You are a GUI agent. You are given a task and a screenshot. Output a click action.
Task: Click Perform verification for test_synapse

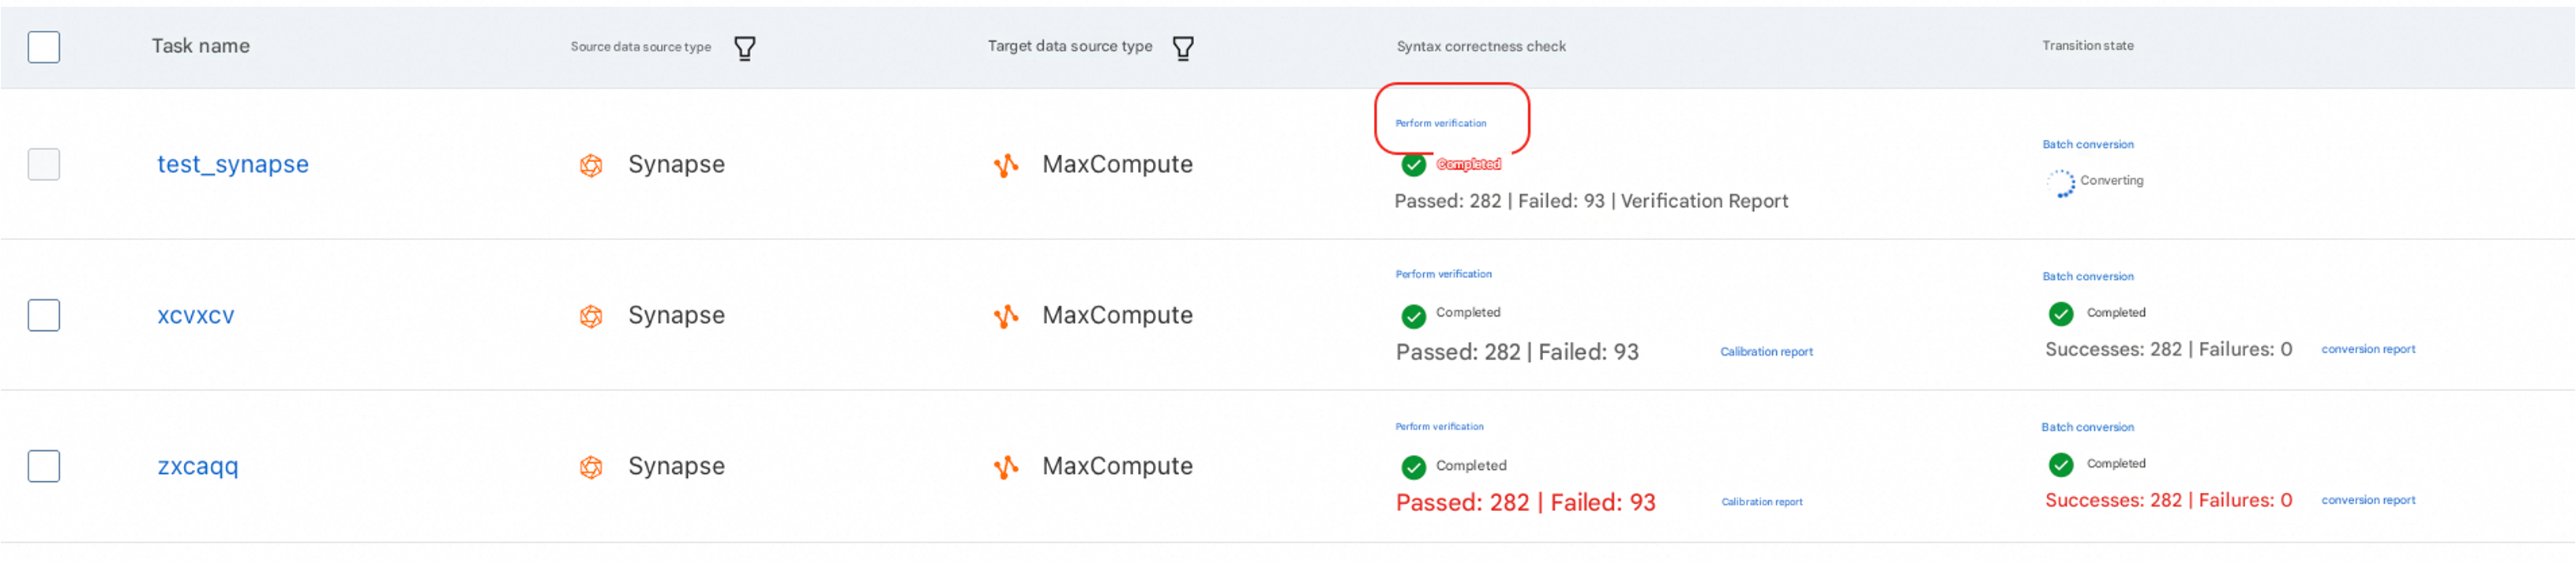[x=1441, y=124]
